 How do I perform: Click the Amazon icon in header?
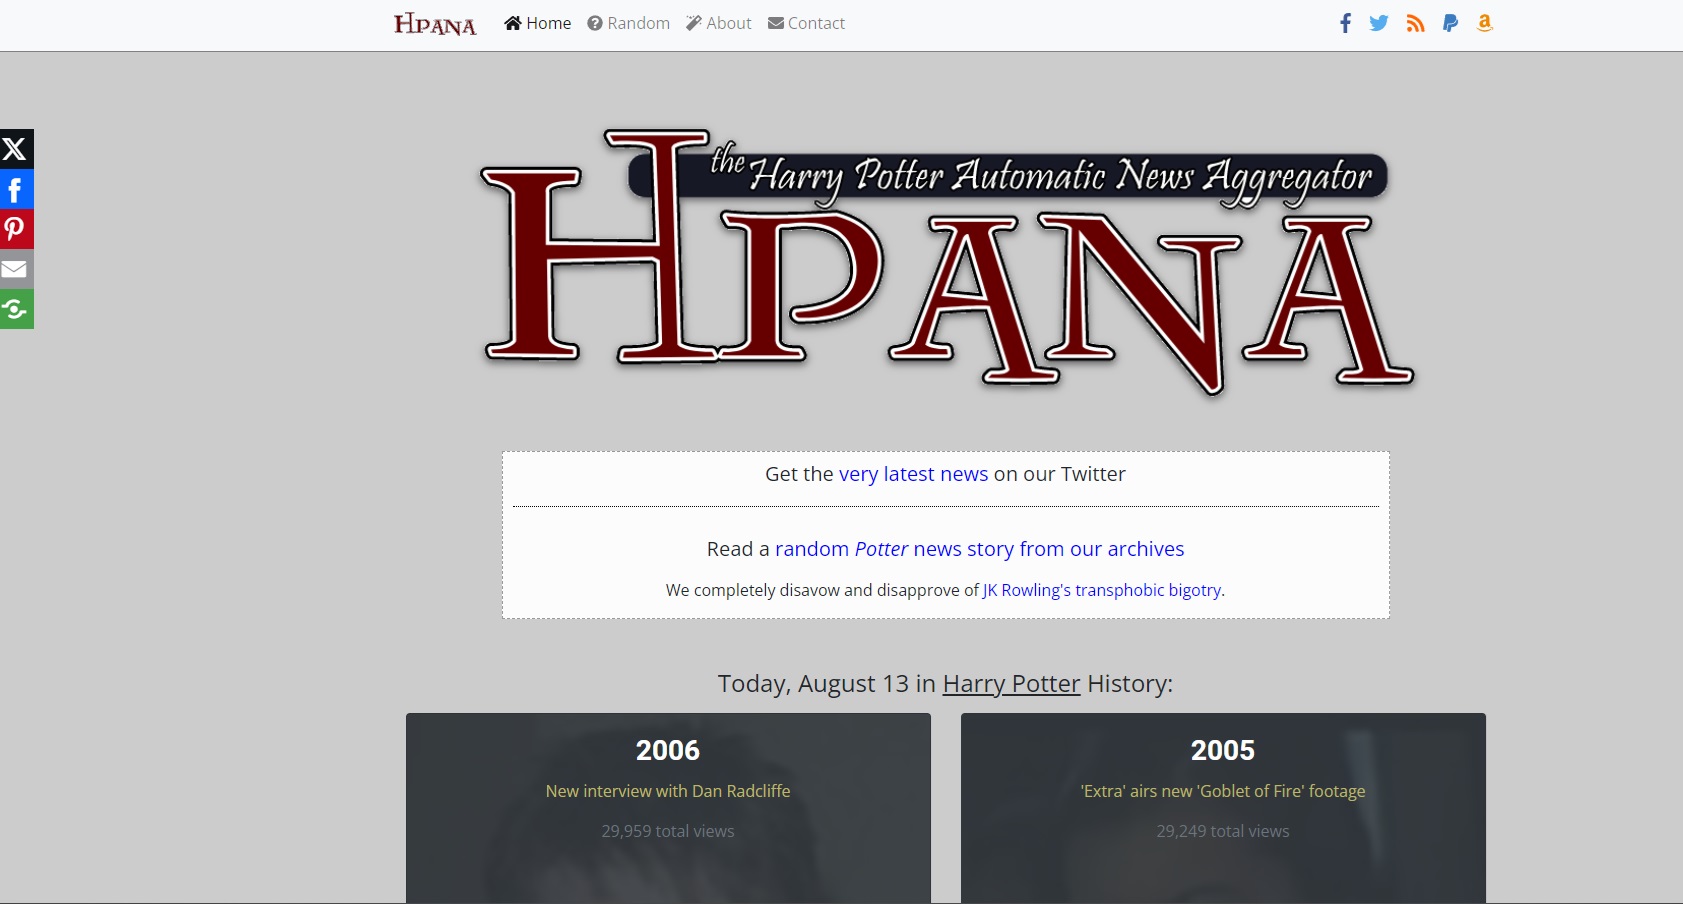pos(1485,23)
